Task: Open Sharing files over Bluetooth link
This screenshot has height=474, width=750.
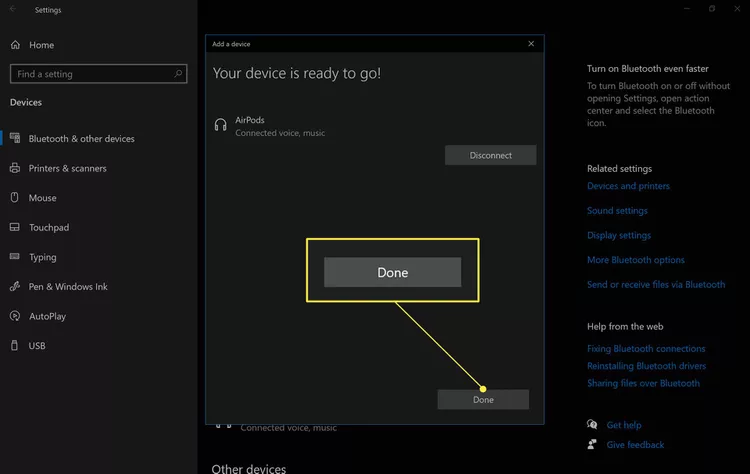Action: click(x=643, y=383)
